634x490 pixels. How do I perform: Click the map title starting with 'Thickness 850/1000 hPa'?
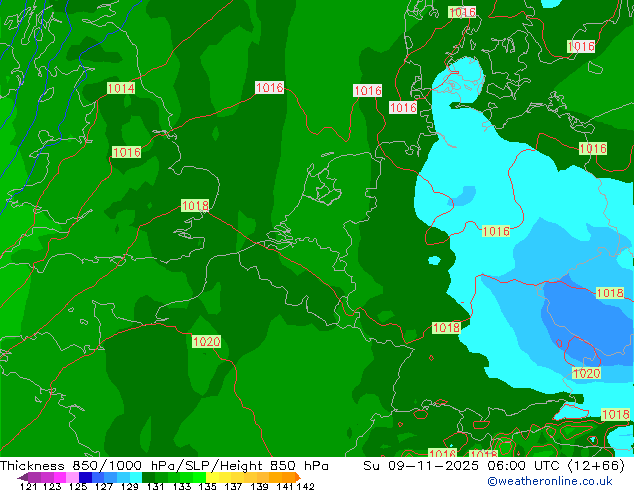[164, 466]
